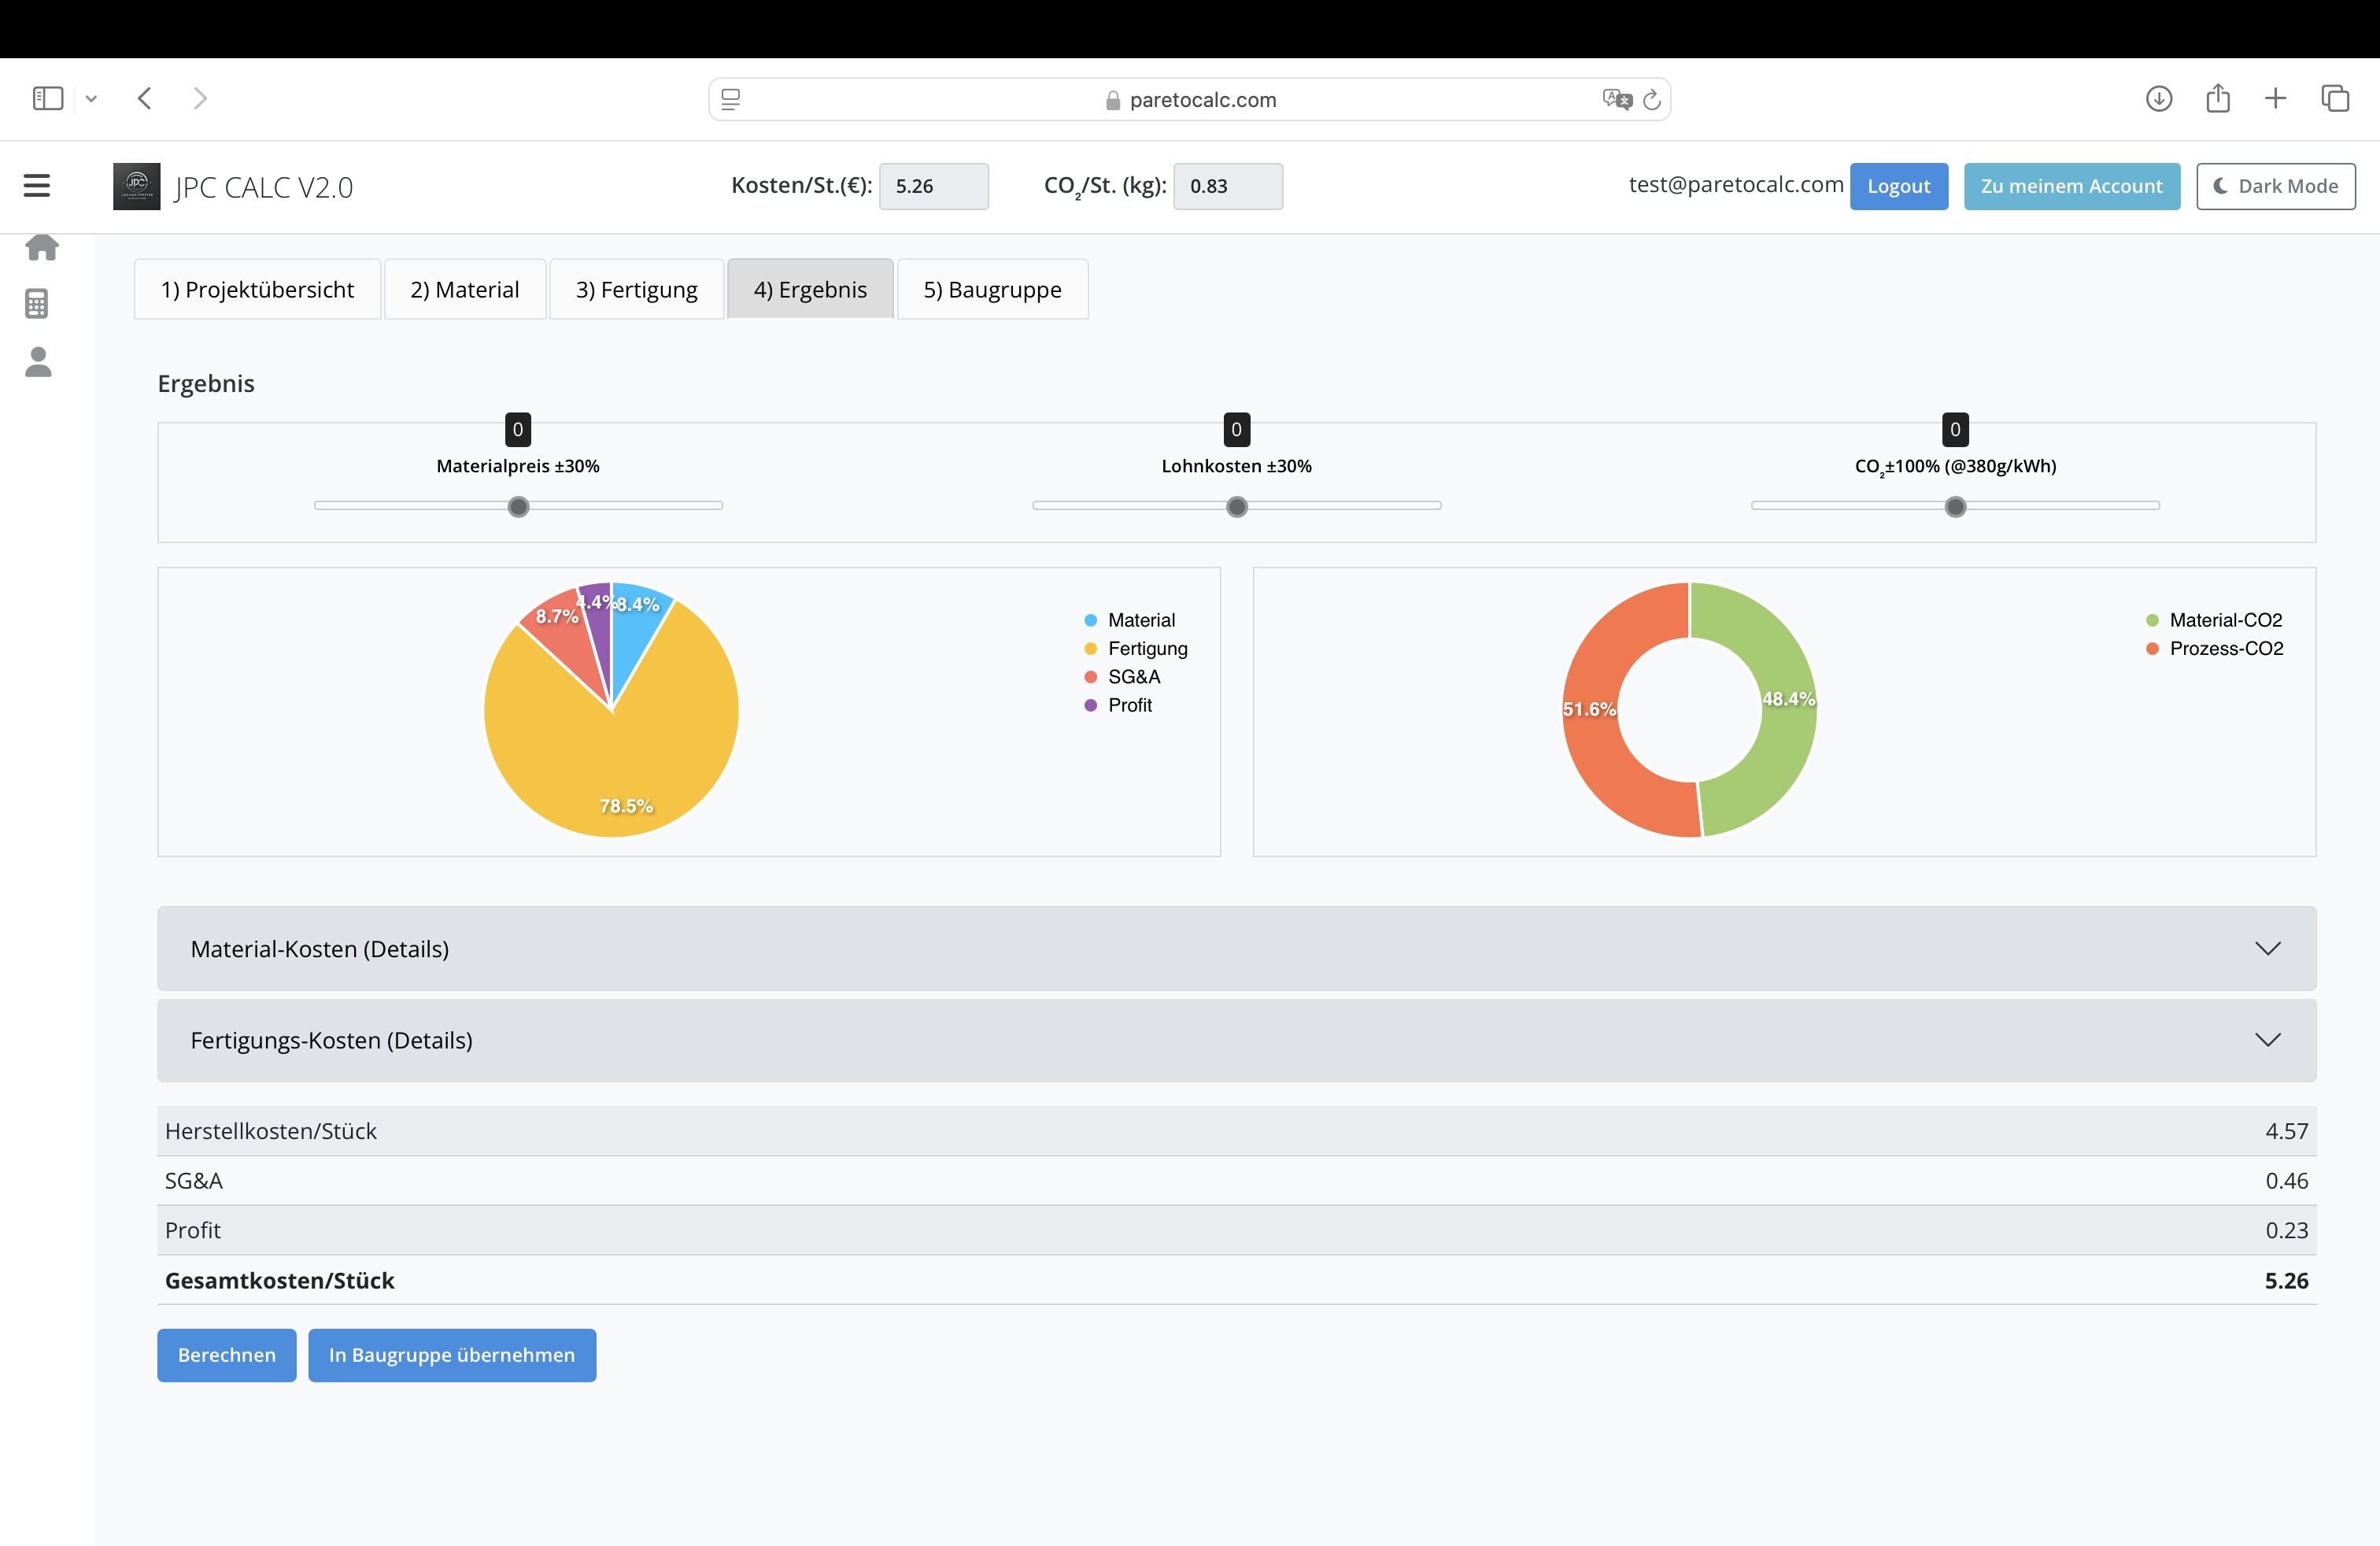Go back with the browser back arrow
The image size is (2380, 1546).
click(x=145, y=98)
